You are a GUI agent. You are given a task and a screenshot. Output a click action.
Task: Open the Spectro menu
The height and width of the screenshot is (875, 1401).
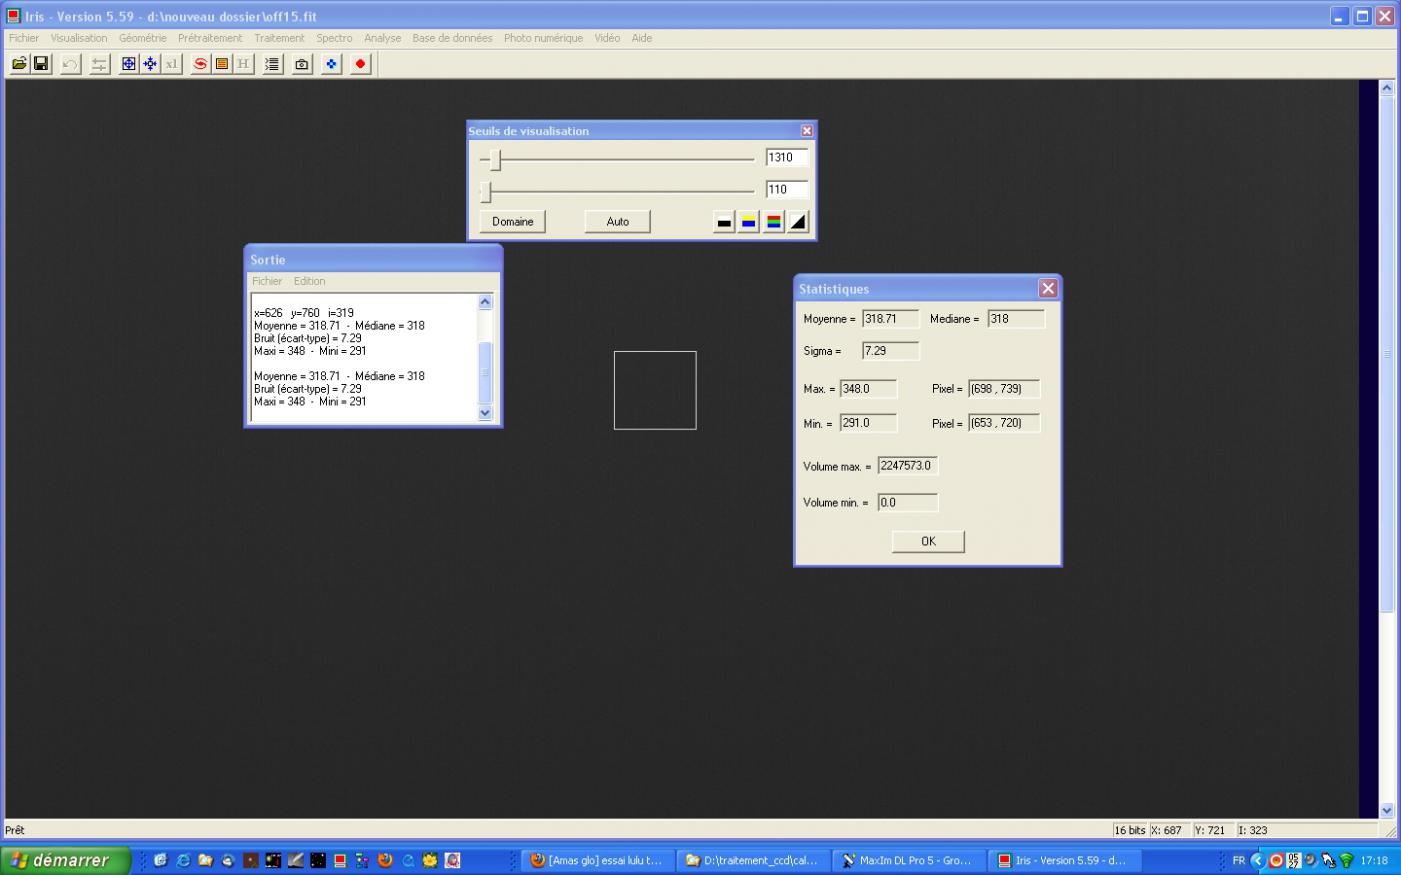[334, 38]
